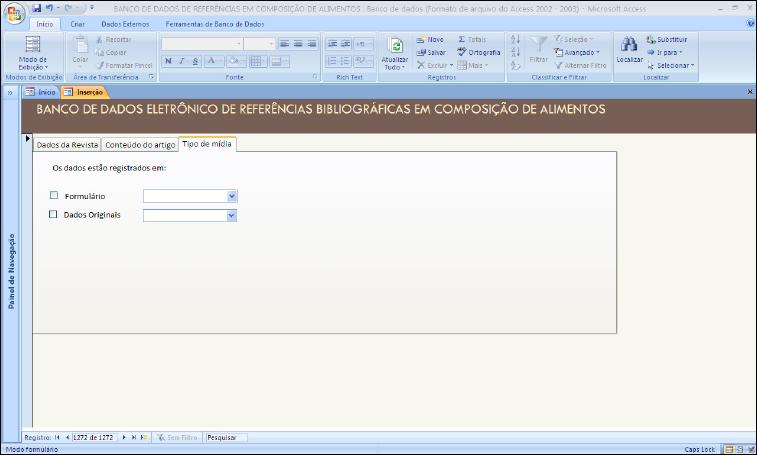Click Formatar Pincel format painter
Viewport: 757px width, 455px height.
tap(125, 65)
